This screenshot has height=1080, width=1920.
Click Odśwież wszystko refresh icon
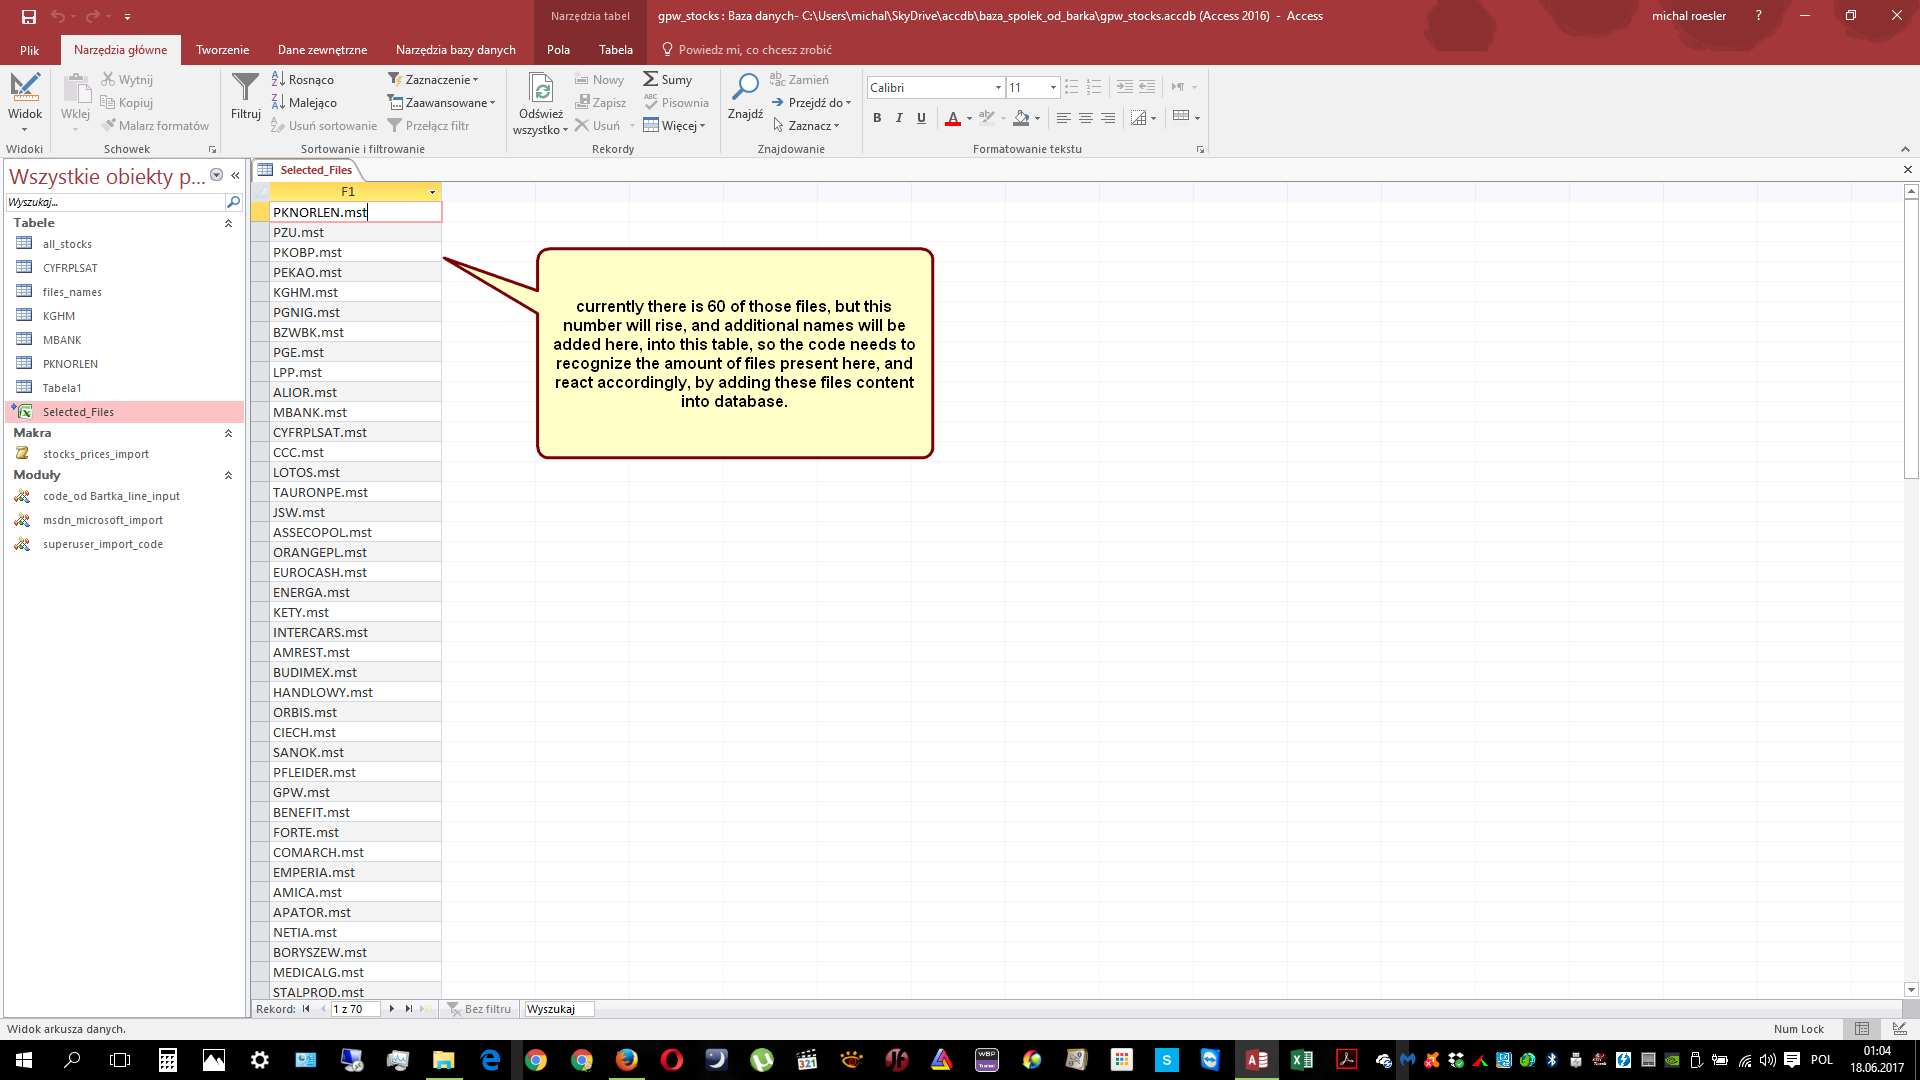click(541, 88)
